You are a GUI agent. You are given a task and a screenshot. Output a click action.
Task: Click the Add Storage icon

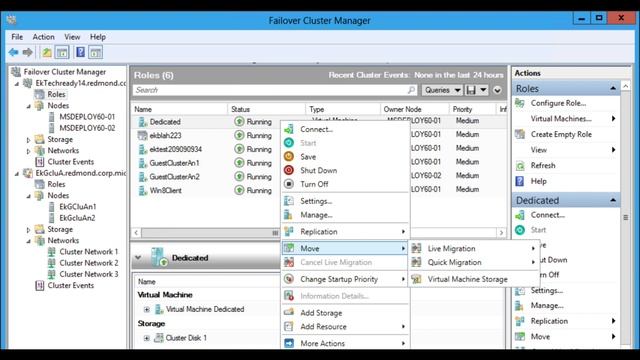click(x=289, y=313)
